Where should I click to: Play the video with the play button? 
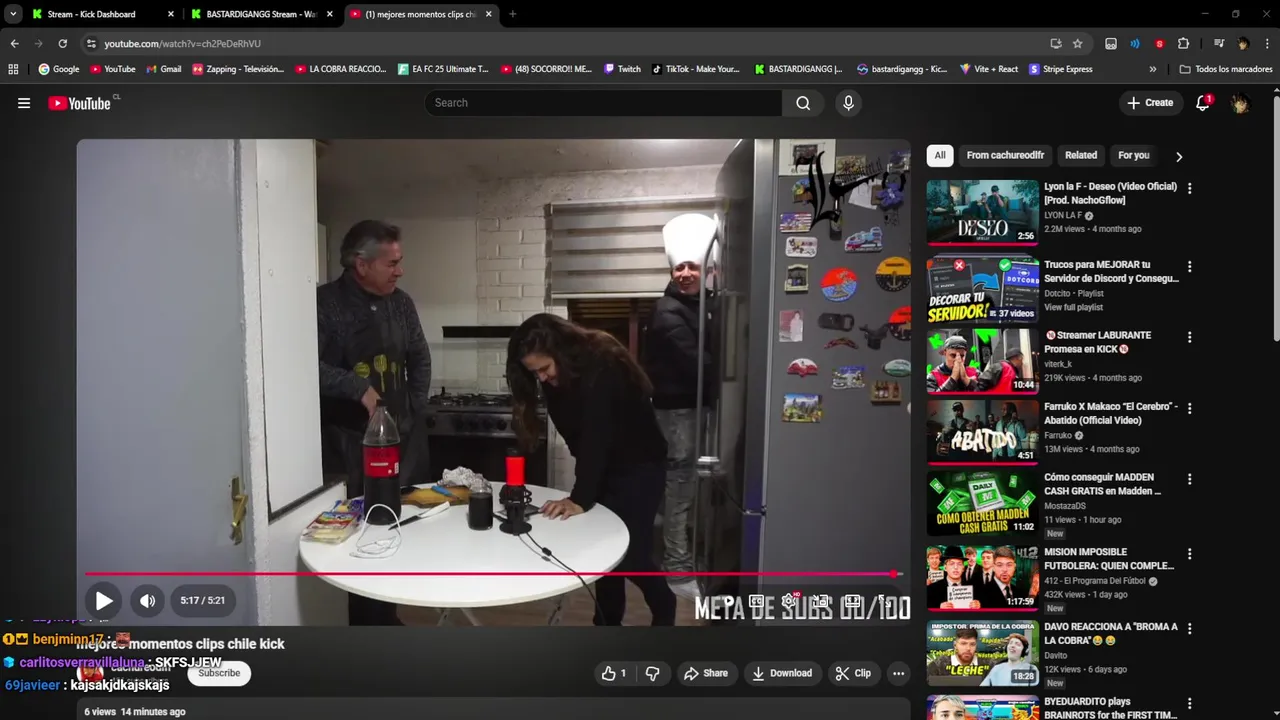pyautogui.click(x=104, y=601)
